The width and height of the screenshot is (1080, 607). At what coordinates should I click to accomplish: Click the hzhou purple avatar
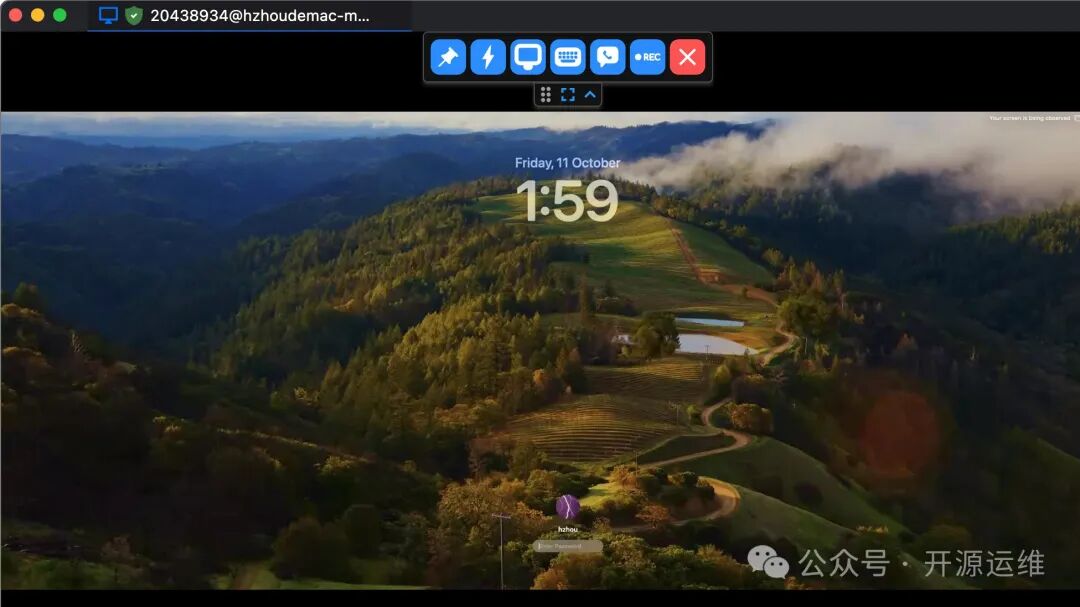point(567,505)
